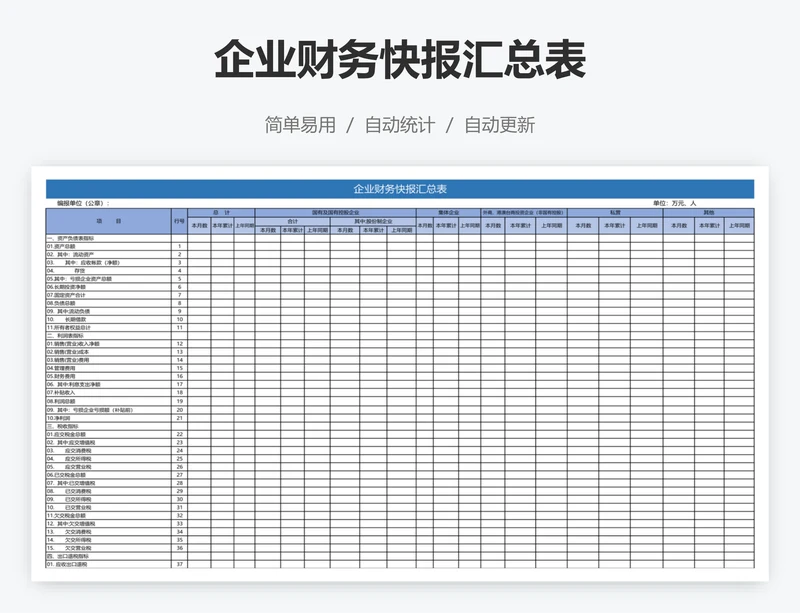Click 本年累计 header under 总计
This screenshot has height=613, width=800.
pos(222,226)
